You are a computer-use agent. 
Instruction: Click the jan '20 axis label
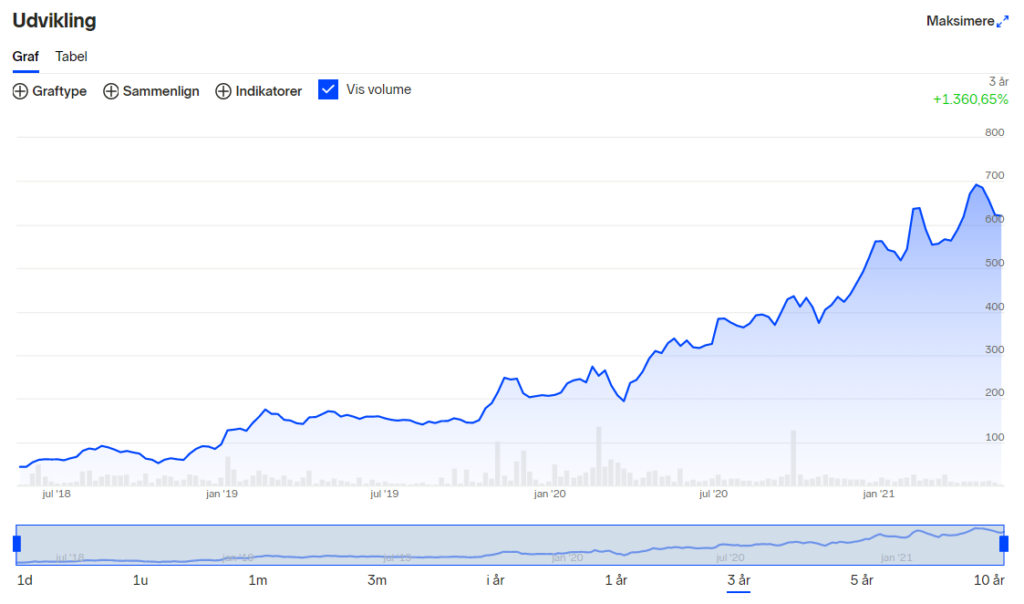549,494
